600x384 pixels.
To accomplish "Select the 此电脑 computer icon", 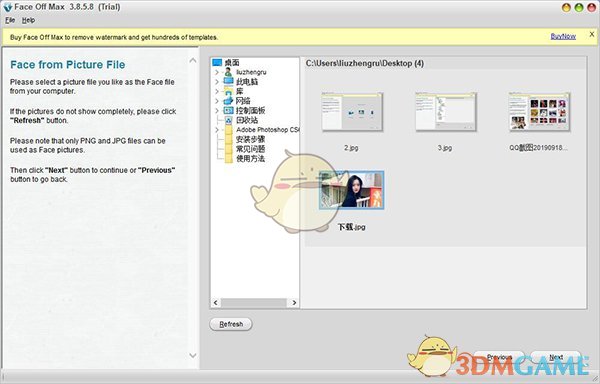I will click(x=228, y=81).
